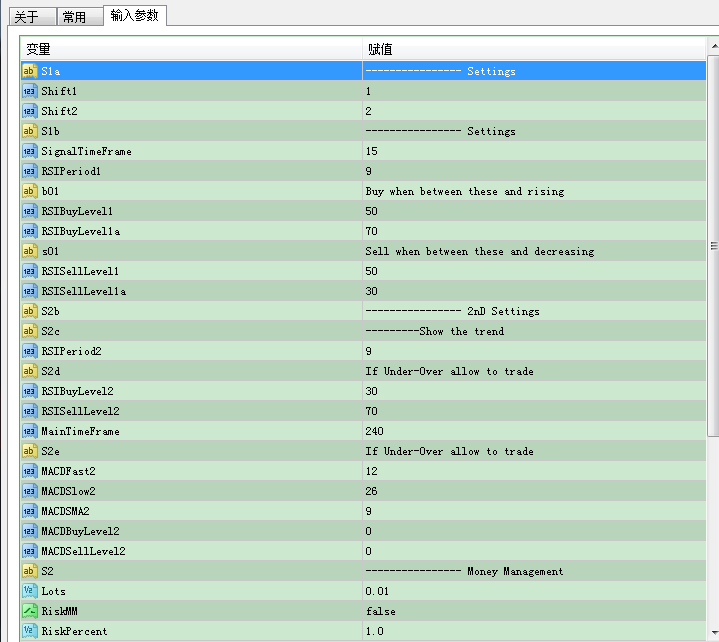Click the integer icon for MACDSMA2

coord(29,511)
